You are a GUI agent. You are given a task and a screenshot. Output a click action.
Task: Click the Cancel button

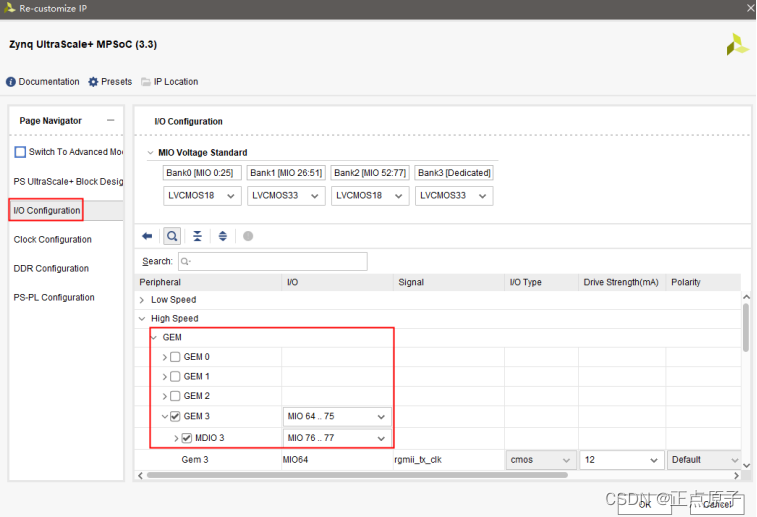tap(717, 504)
